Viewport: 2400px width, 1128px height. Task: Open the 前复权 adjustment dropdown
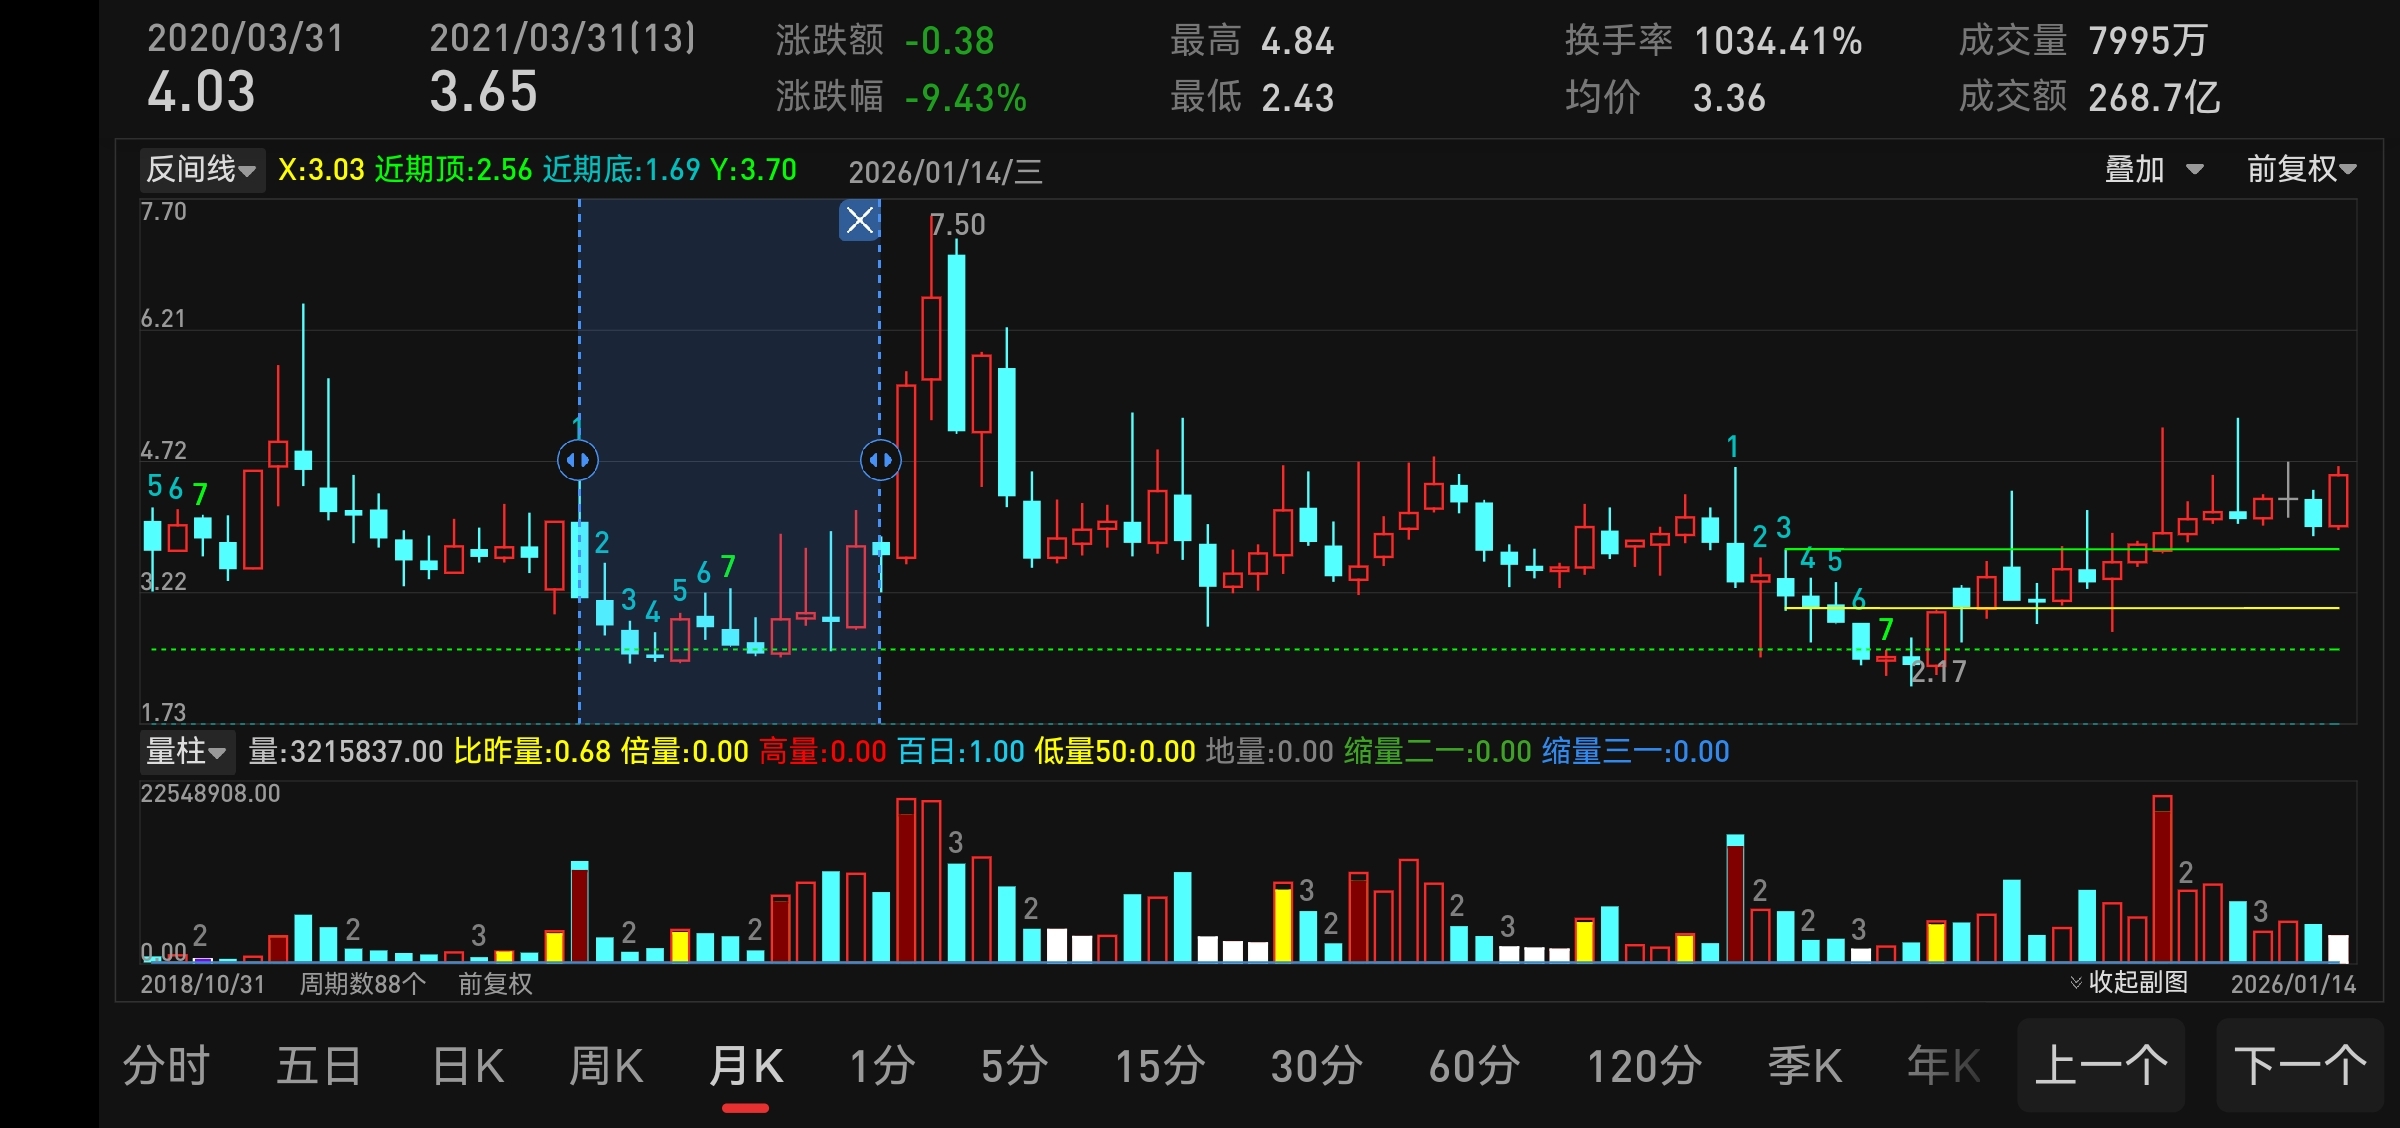pyautogui.click(x=2301, y=169)
